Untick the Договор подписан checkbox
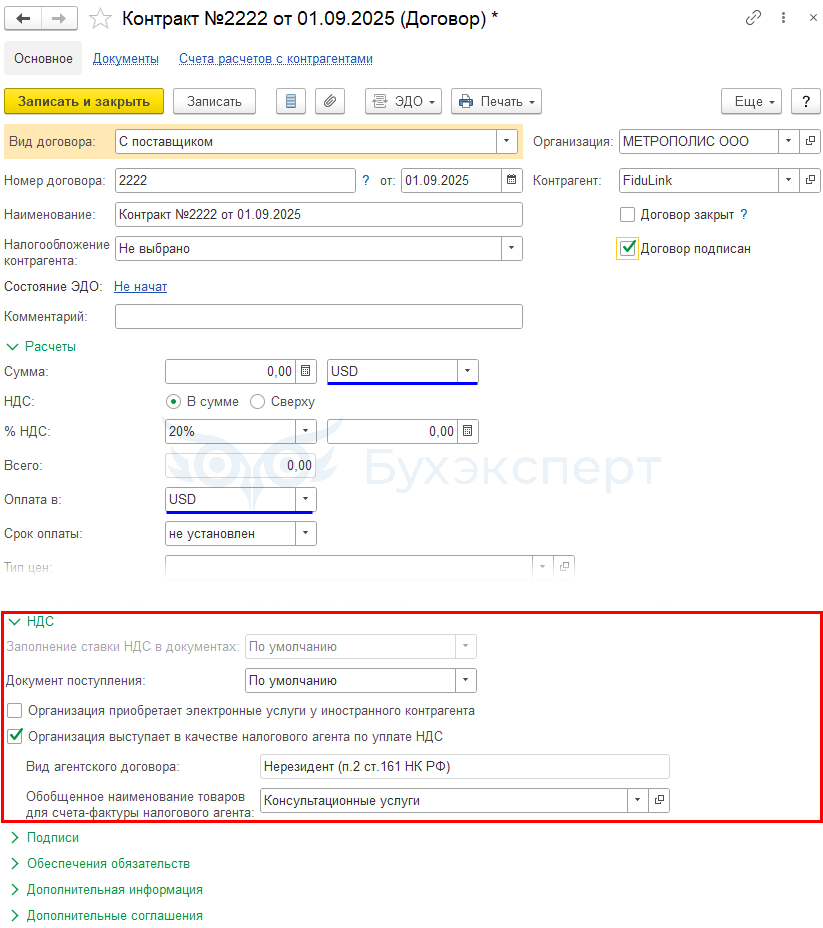Viewport: 823px width, 928px height. [x=627, y=248]
